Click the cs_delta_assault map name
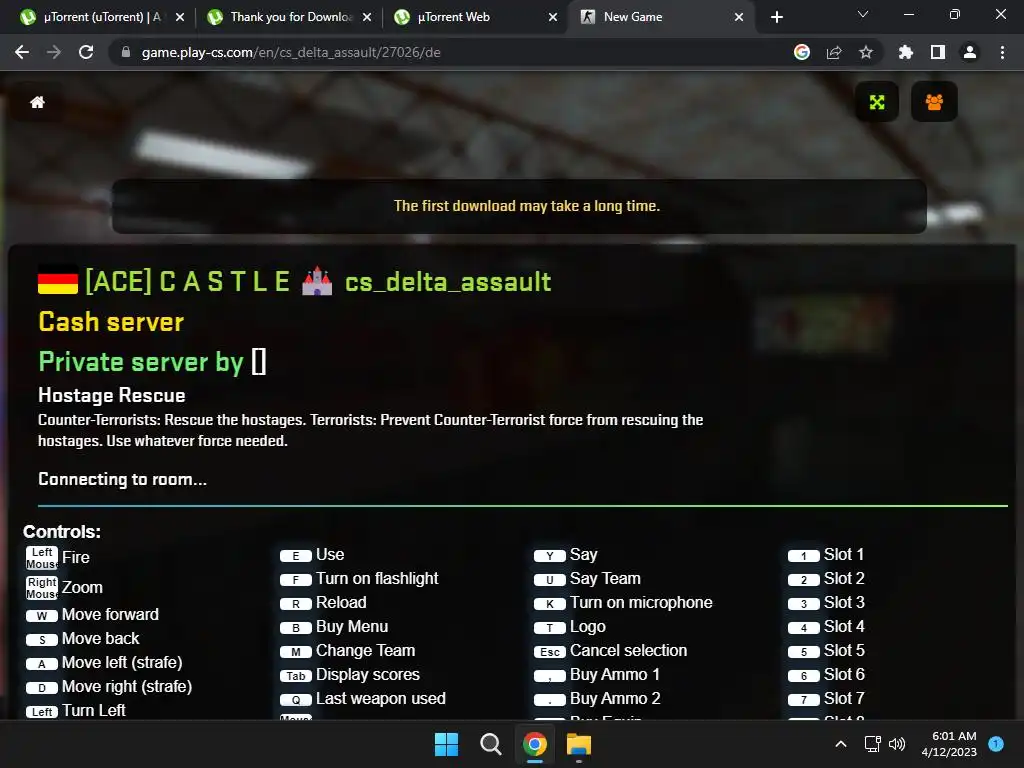Image resolution: width=1024 pixels, height=768 pixels. click(448, 282)
